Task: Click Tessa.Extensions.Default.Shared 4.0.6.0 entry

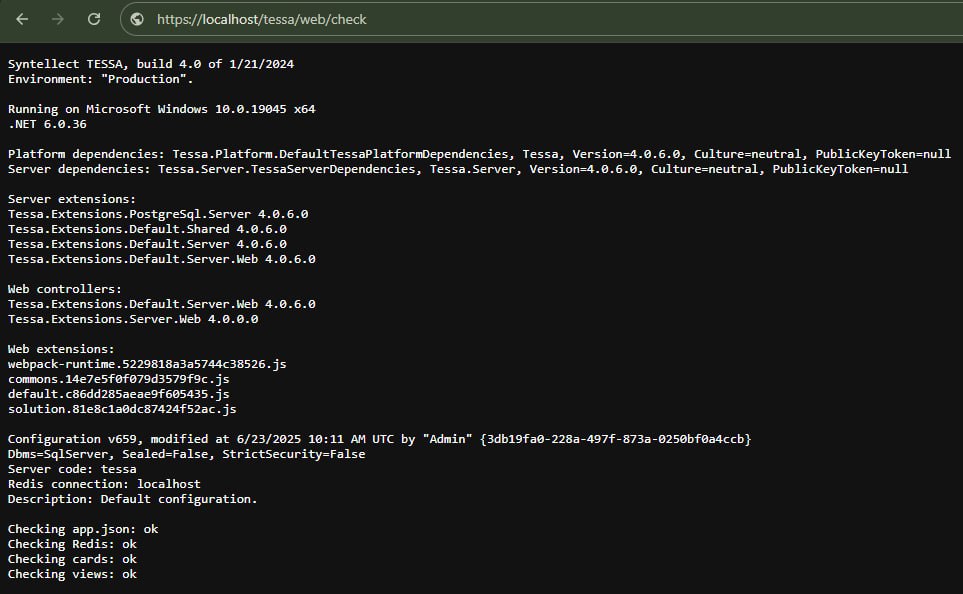Action: tap(146, 229)
